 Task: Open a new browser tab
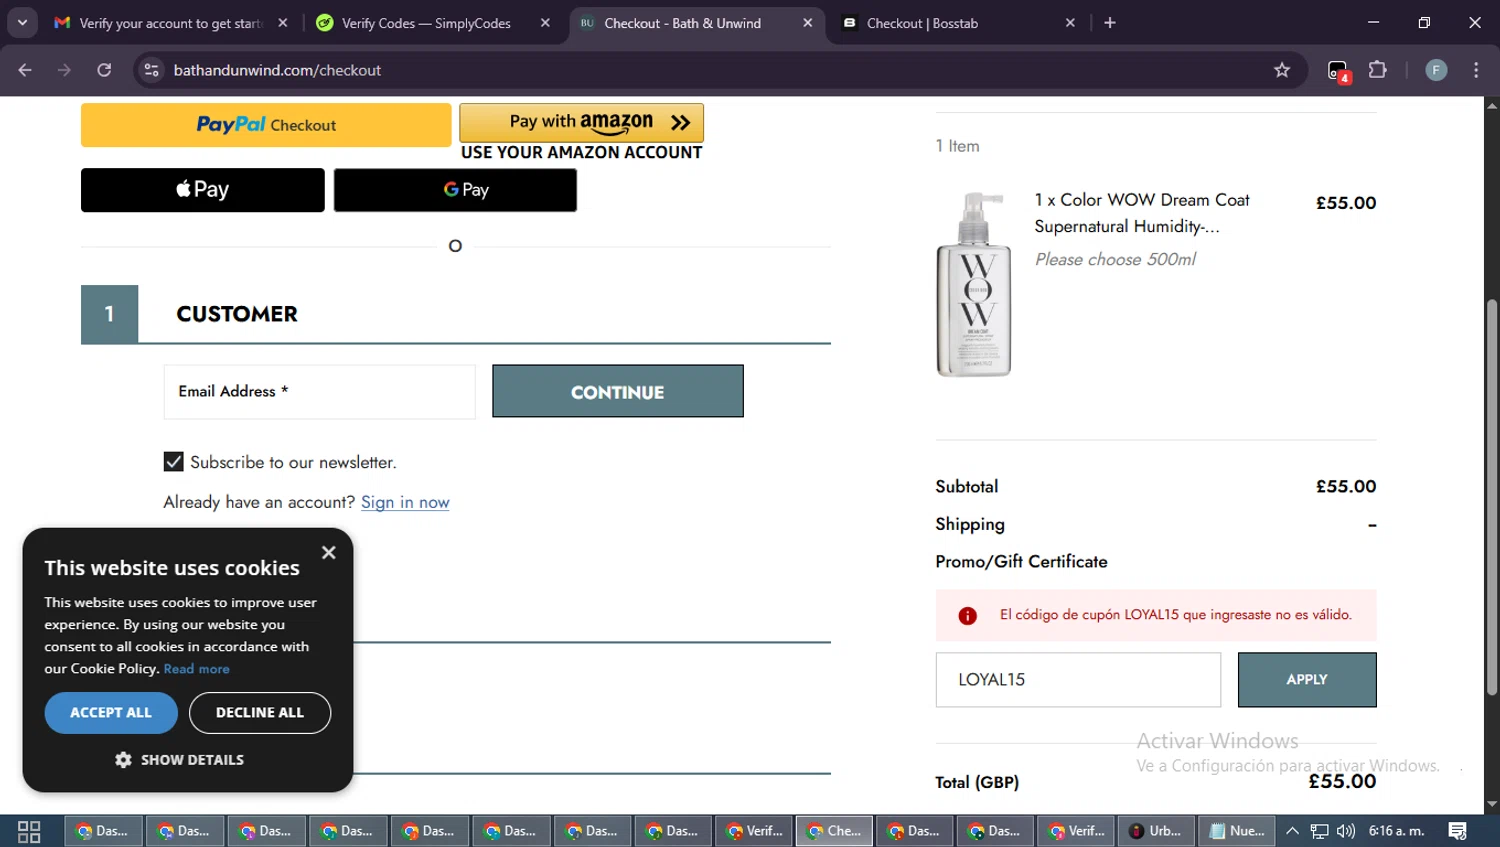[x=1110, y=23]
